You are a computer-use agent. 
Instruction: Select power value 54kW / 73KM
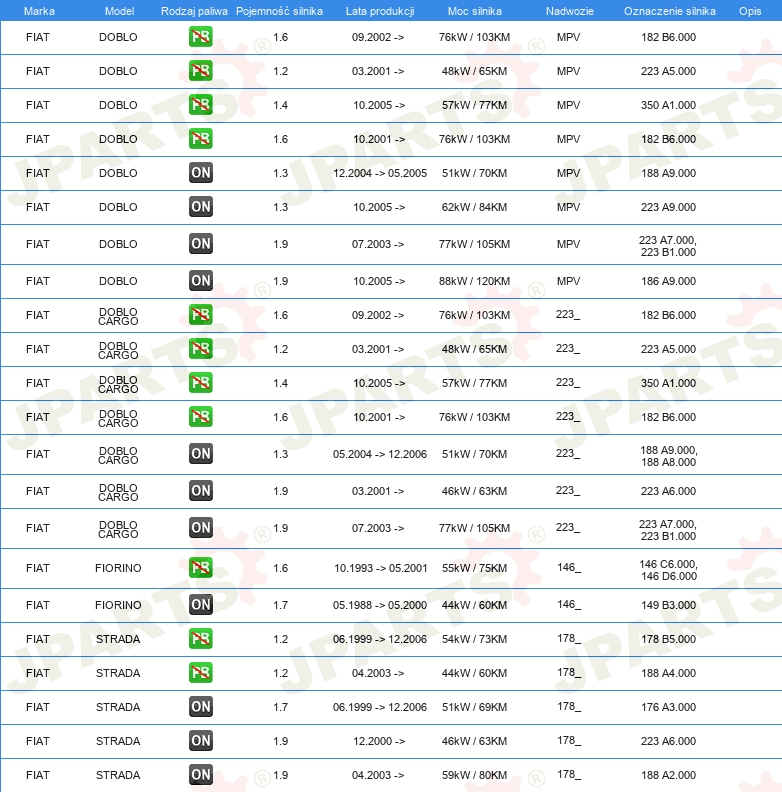tap(474, 639)
